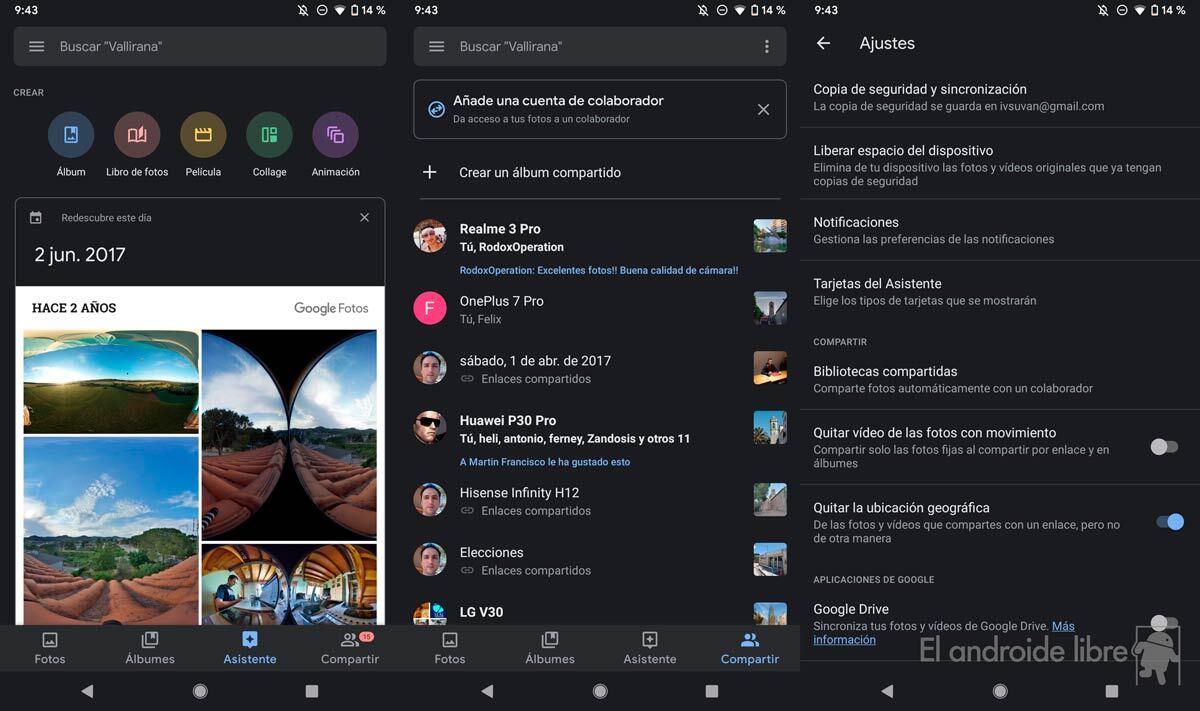Tap the RodoxOperation comment under Realme 3 Pro

[x=599, y=270]
